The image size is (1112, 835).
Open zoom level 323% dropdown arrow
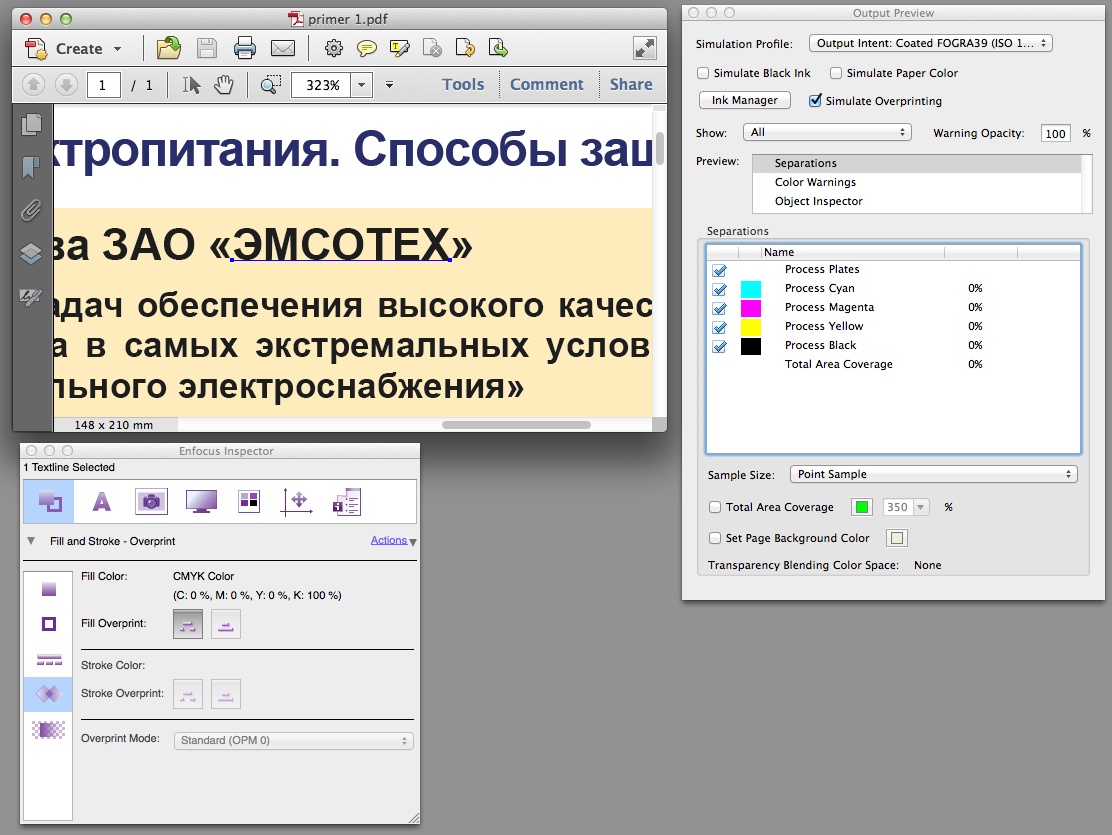point(361,85)
